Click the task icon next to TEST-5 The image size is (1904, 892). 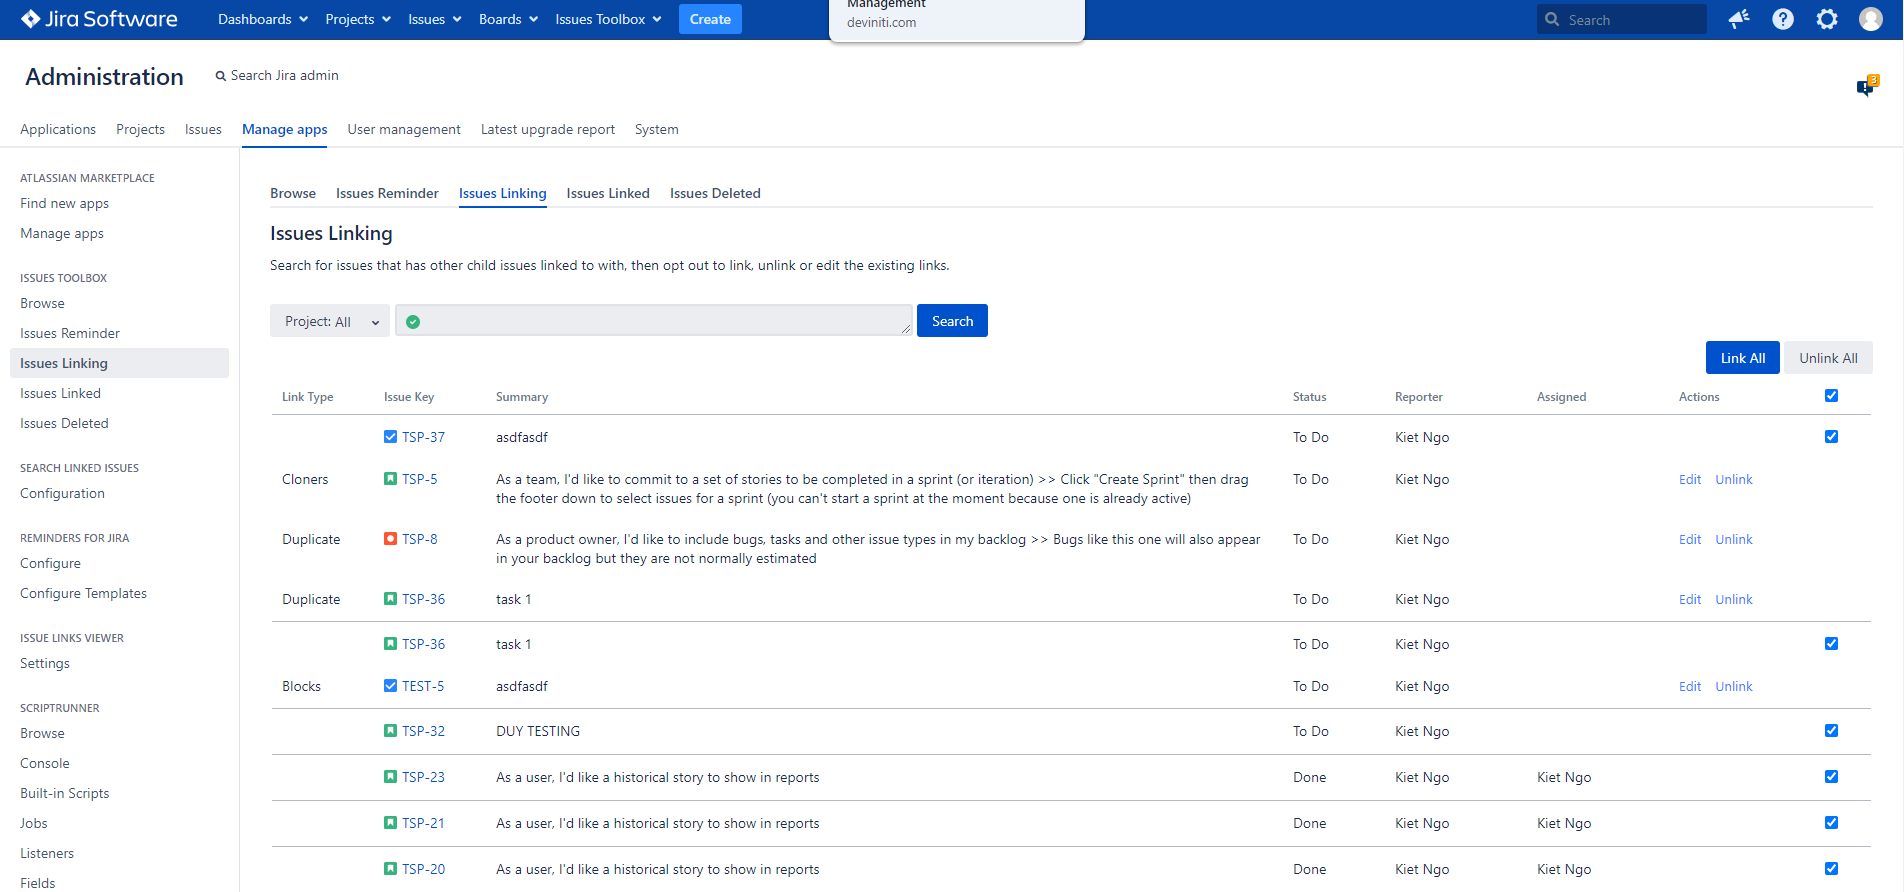coord(390,686)
